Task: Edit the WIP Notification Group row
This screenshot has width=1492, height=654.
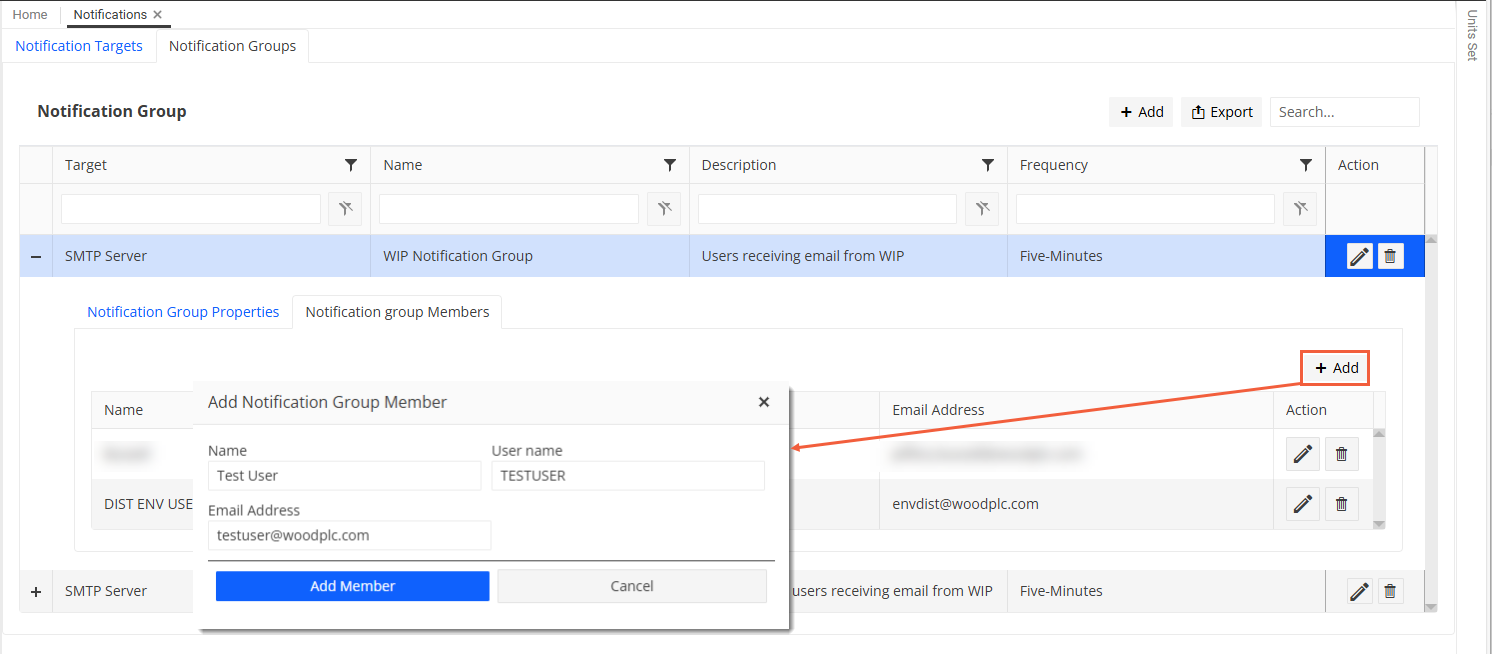Action: click(x=1359, y=257)
